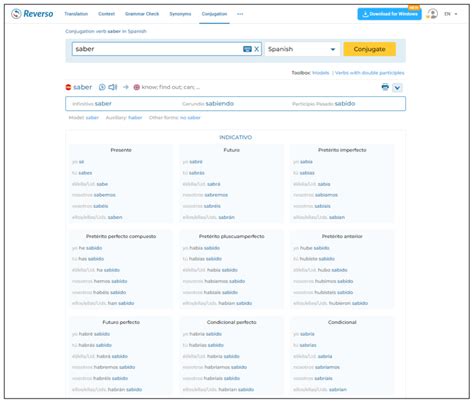Open the virtual keyboard in search box
Screen dimensions: 474x403
point(247,49)
